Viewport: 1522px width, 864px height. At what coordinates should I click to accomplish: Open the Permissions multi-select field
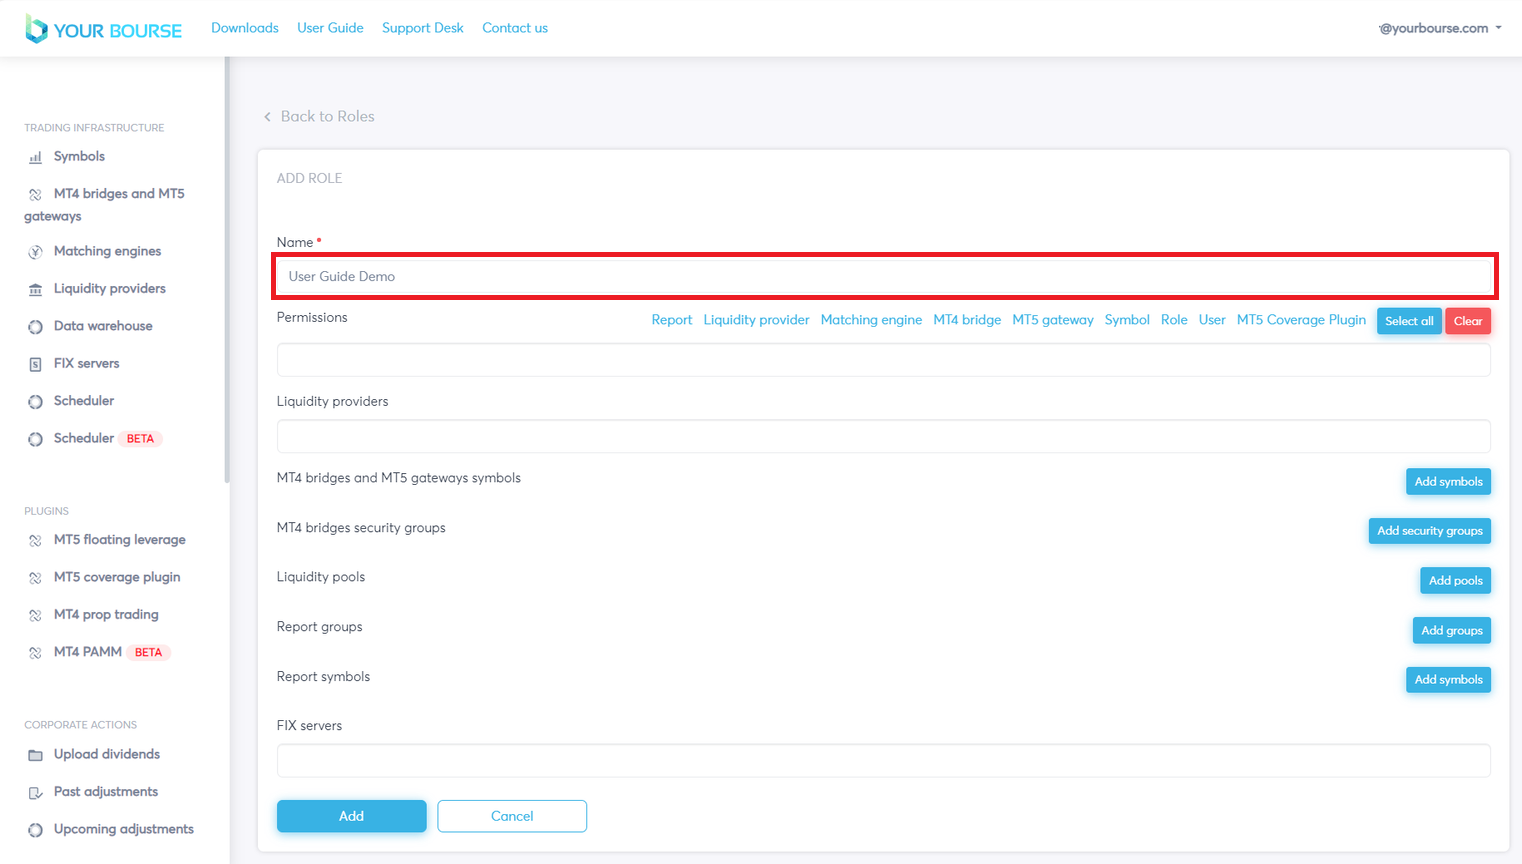pyautogui.click(x=884, y=360)
